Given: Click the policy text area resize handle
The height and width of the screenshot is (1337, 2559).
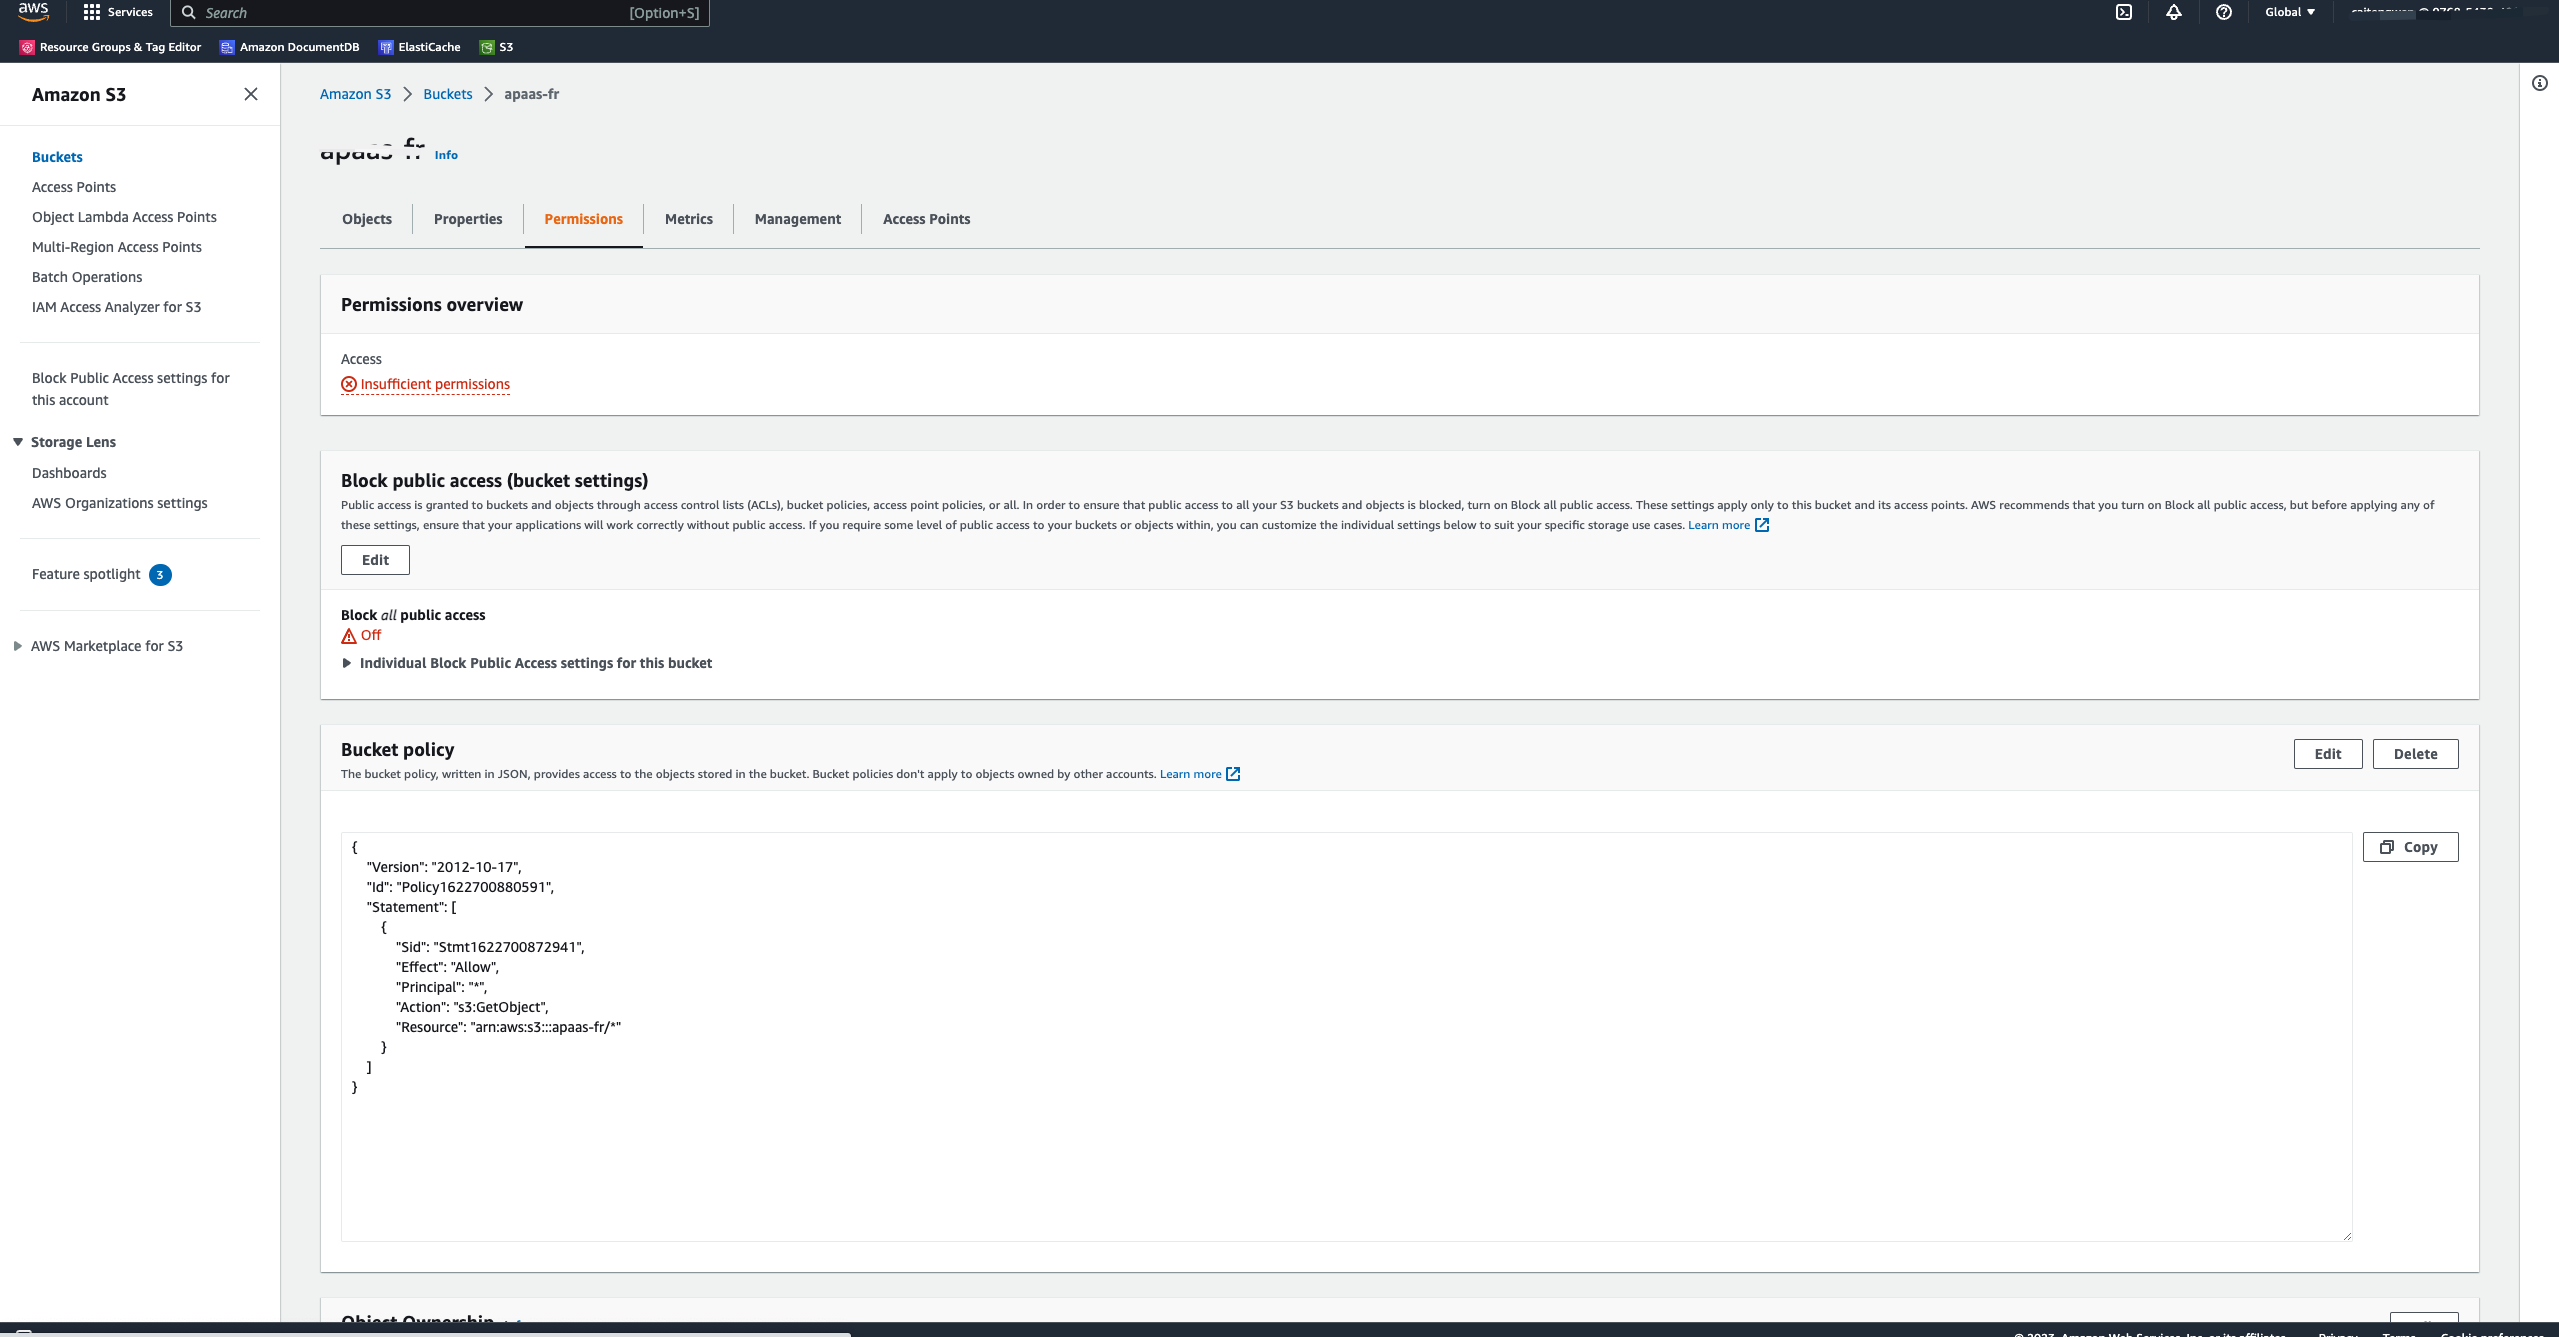Looking at the screenshot, I should tap(2346, 1236).
